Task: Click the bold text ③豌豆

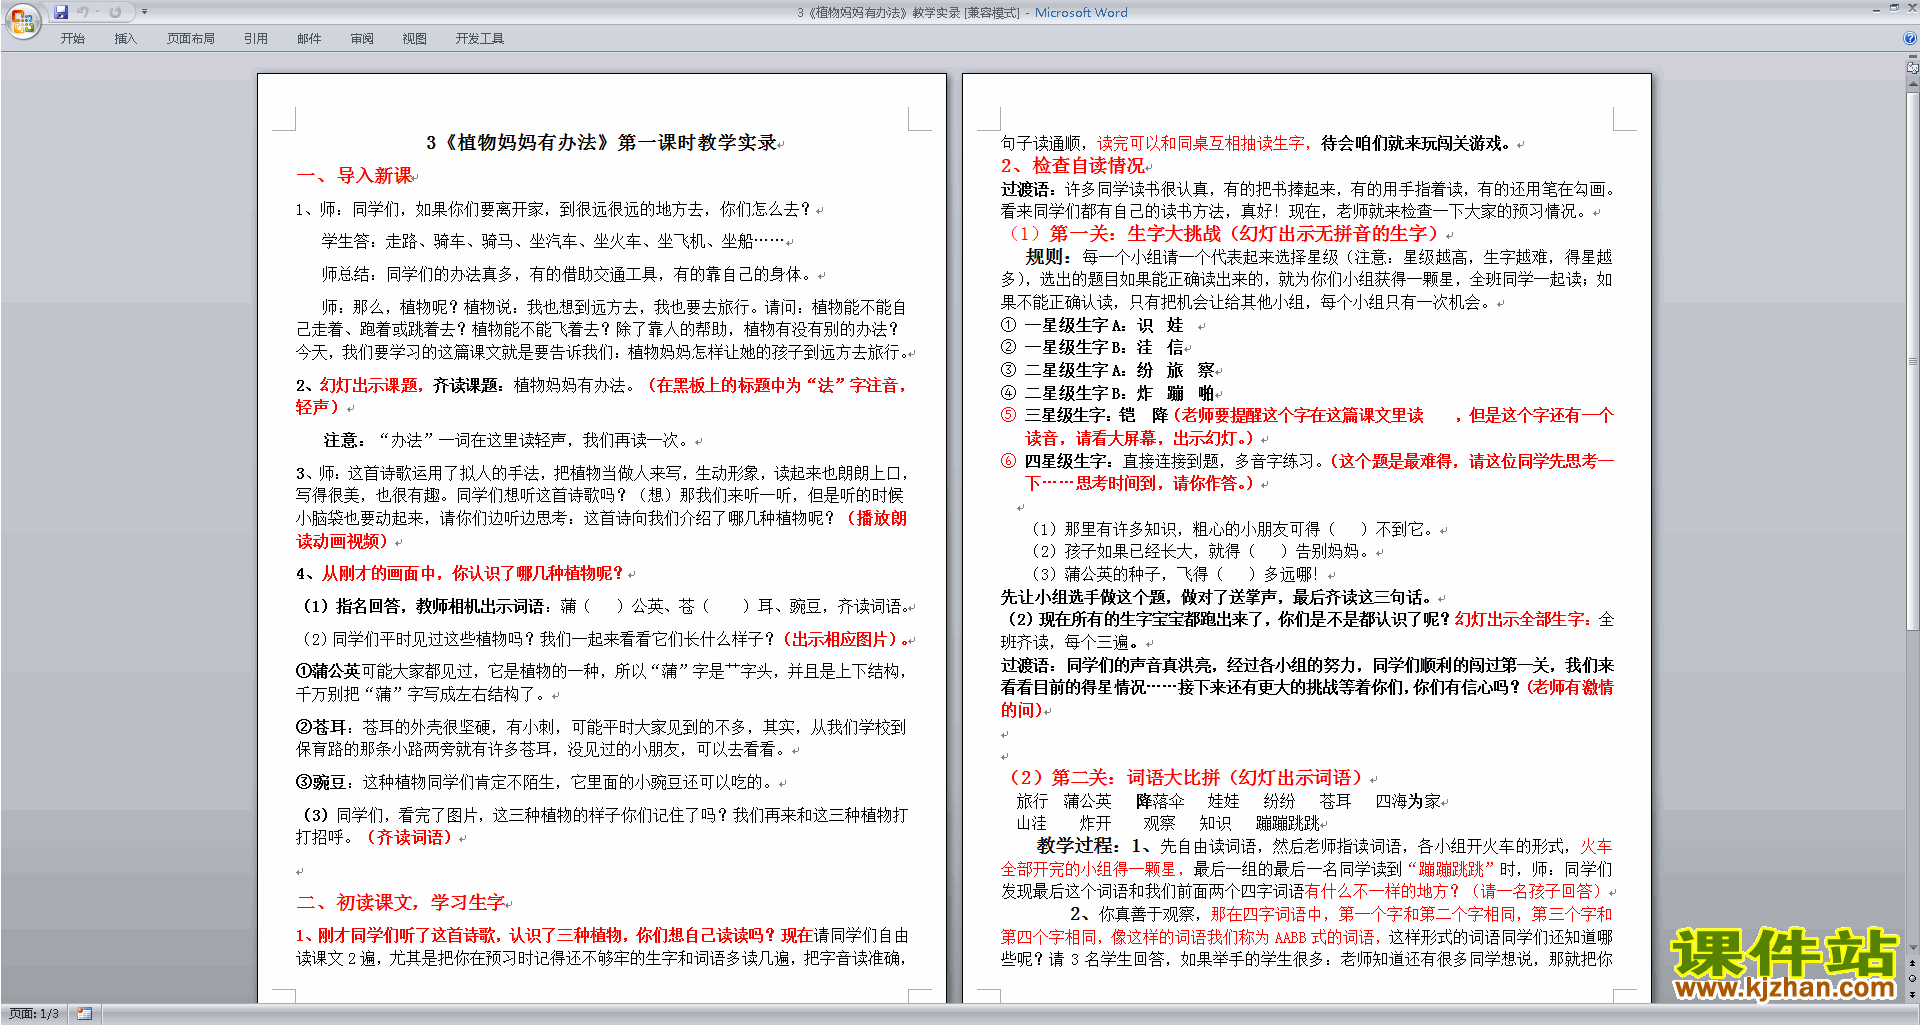Action: [x=320, y=783]
